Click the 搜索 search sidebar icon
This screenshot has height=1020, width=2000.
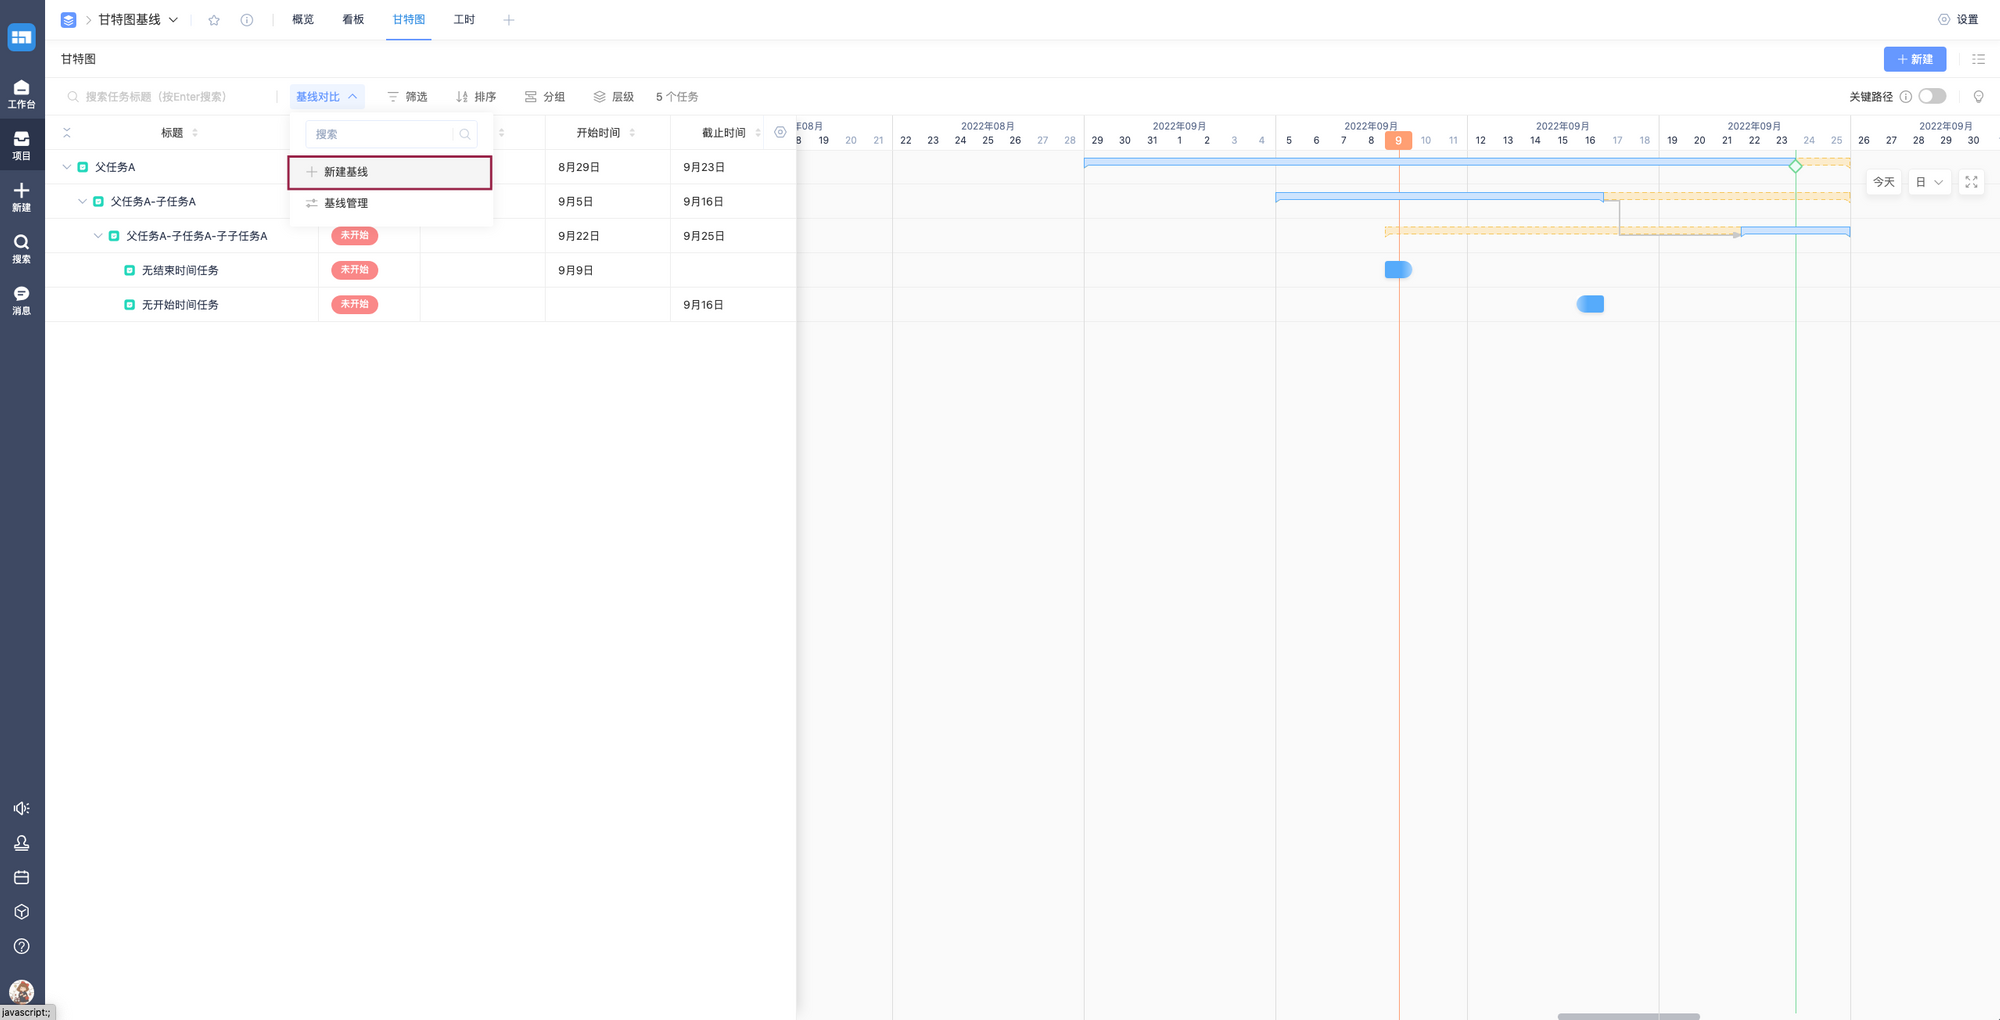pyautogui.click(x=21, y=248)
